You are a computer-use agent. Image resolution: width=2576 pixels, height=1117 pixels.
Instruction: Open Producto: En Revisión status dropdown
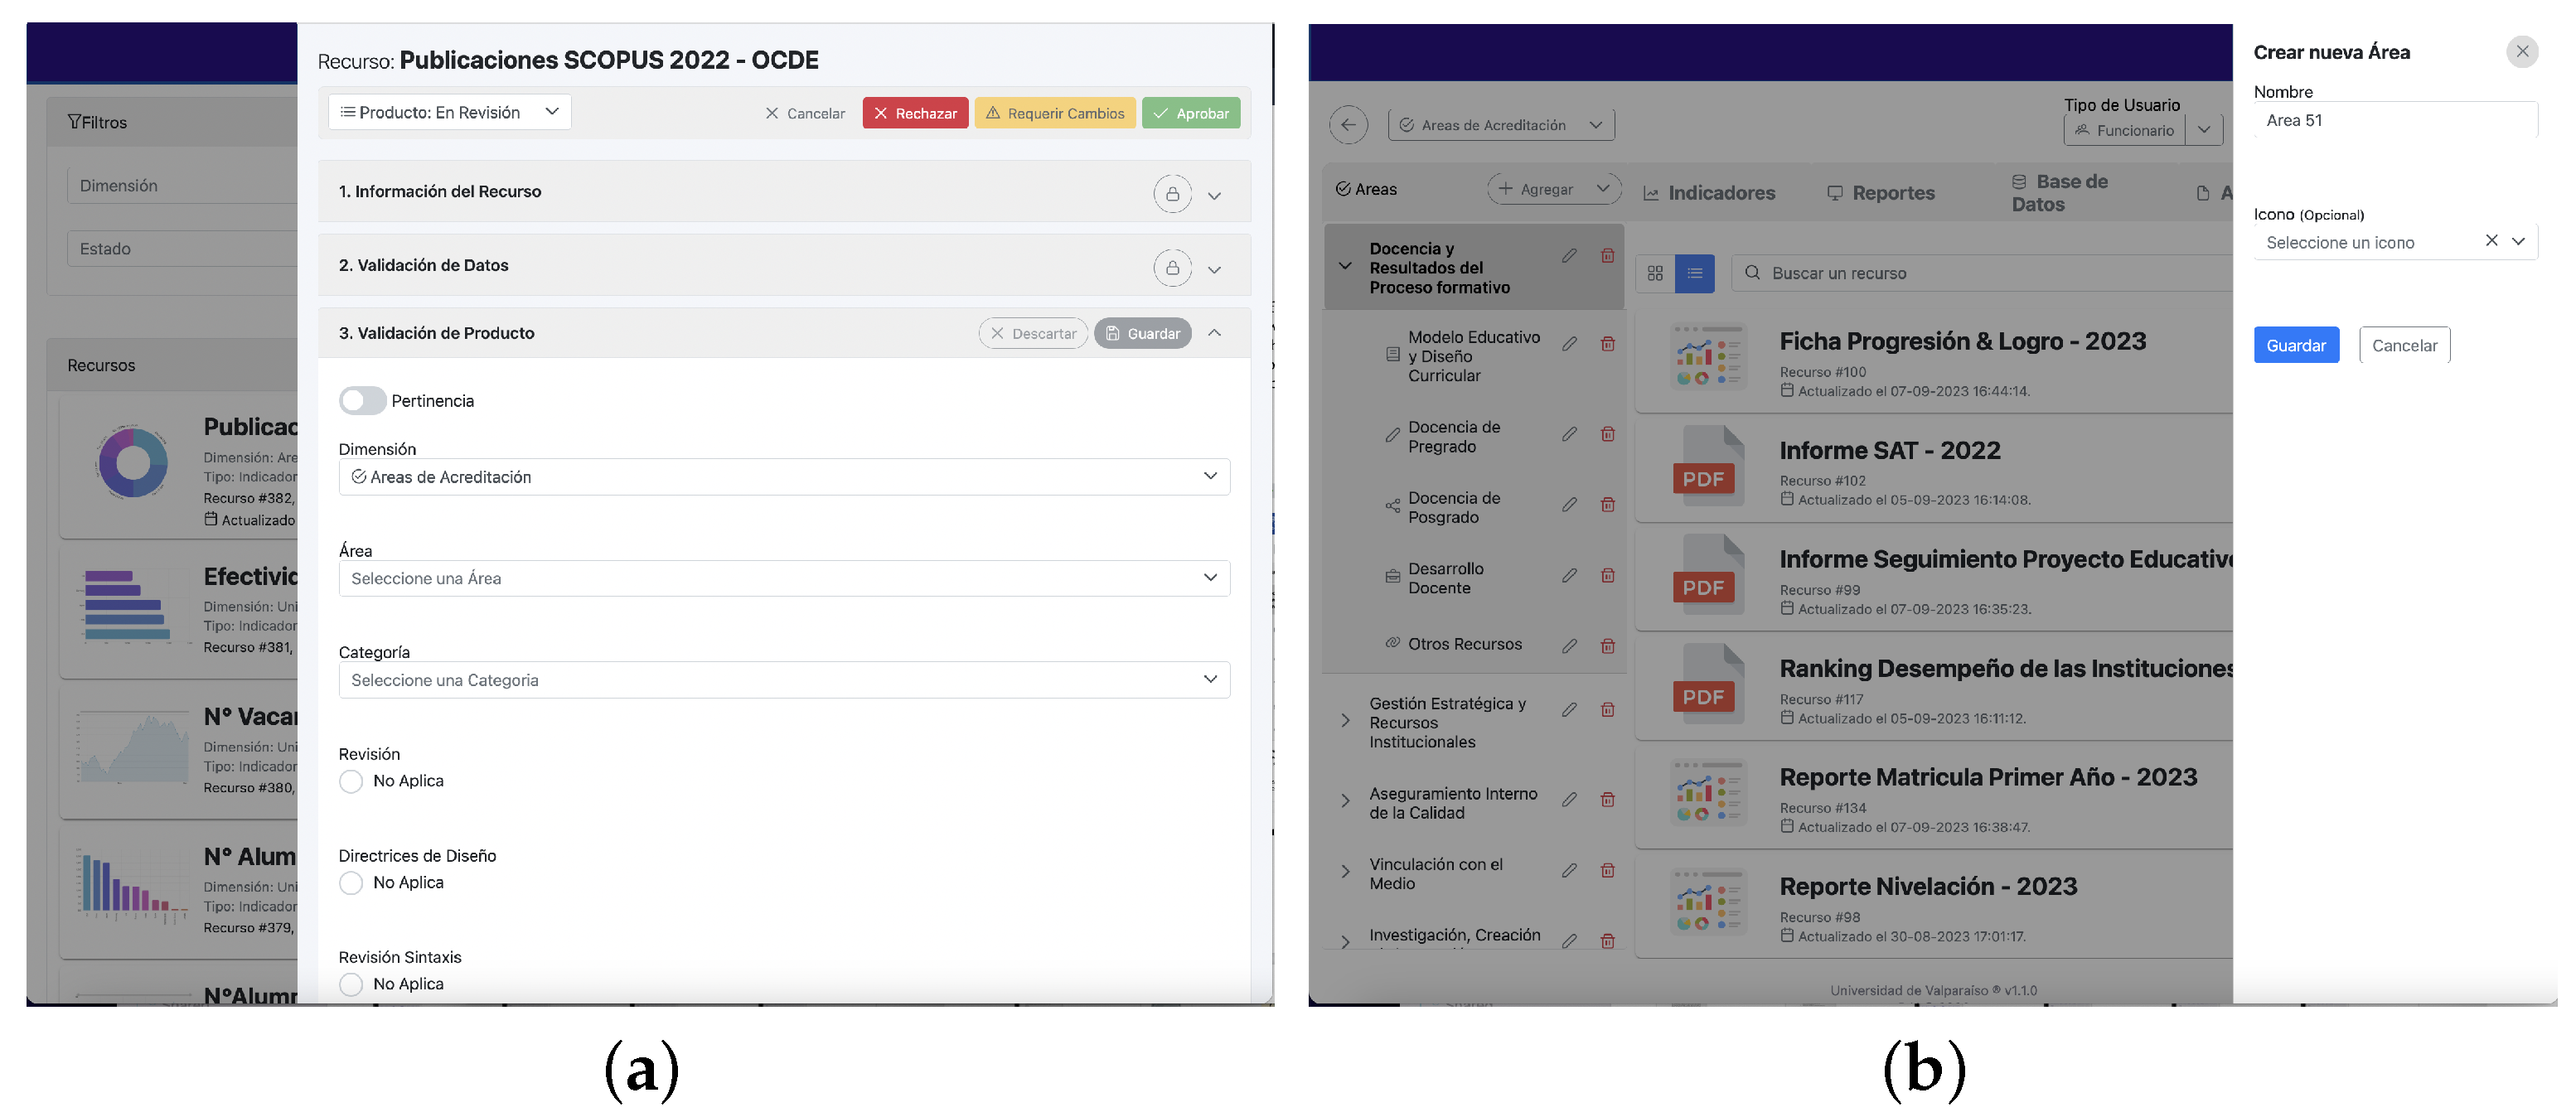[449, 112]
